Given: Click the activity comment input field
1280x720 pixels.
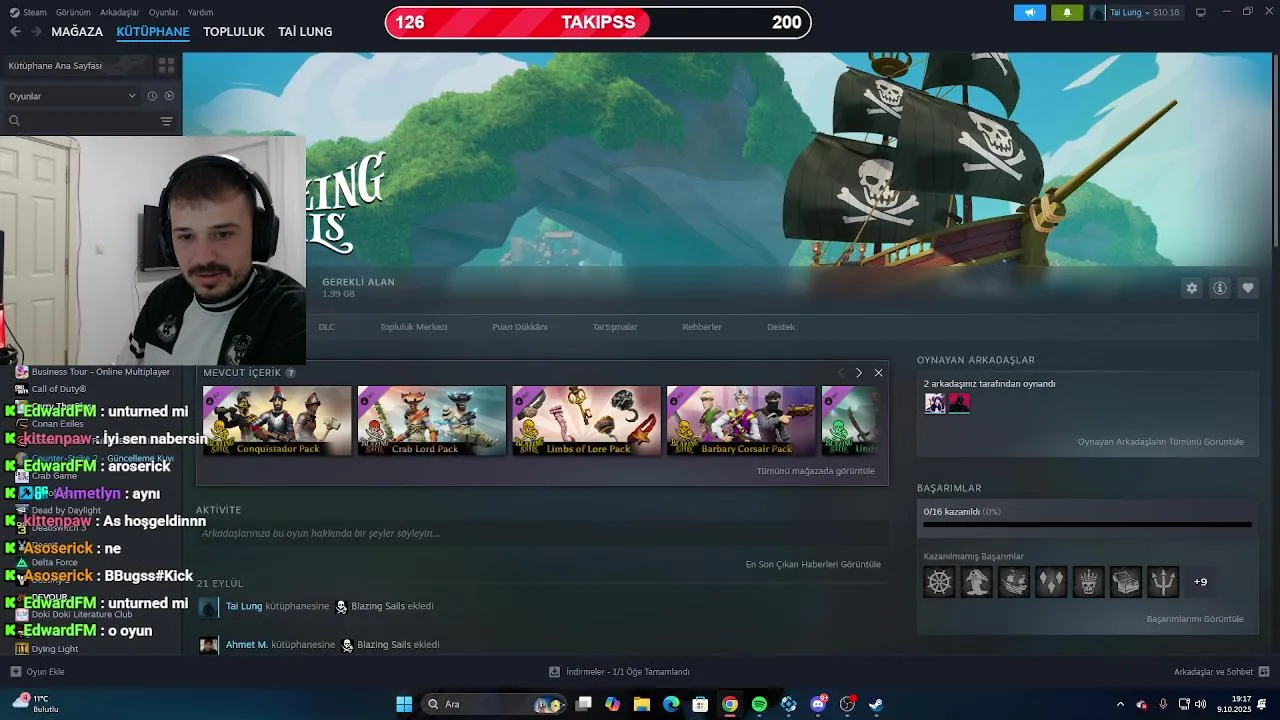Looking at the screenshot, I should [540, 534].
